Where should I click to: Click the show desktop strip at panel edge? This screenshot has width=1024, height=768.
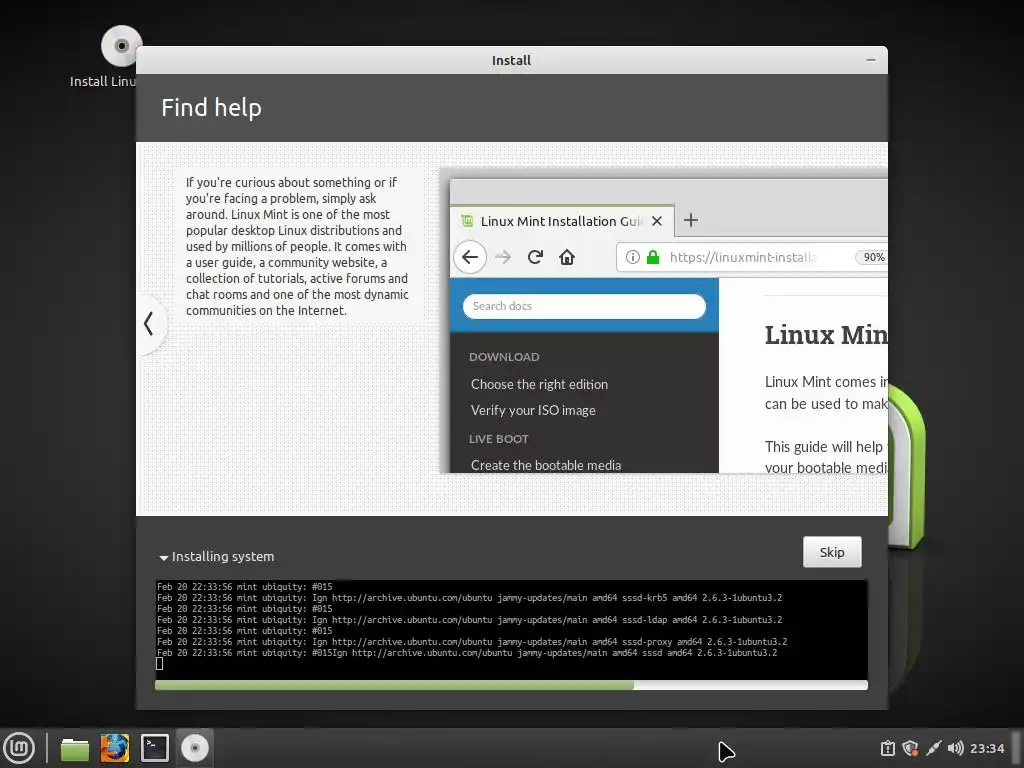tap(1017, 748)
